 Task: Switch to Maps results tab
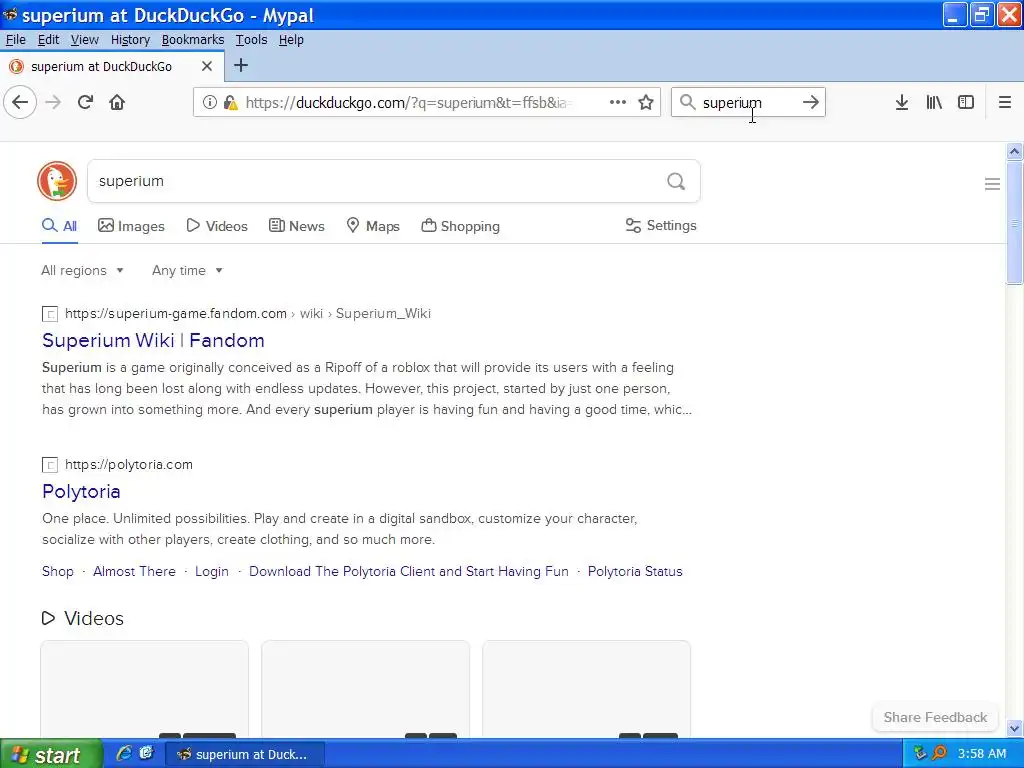click(373, 226)
